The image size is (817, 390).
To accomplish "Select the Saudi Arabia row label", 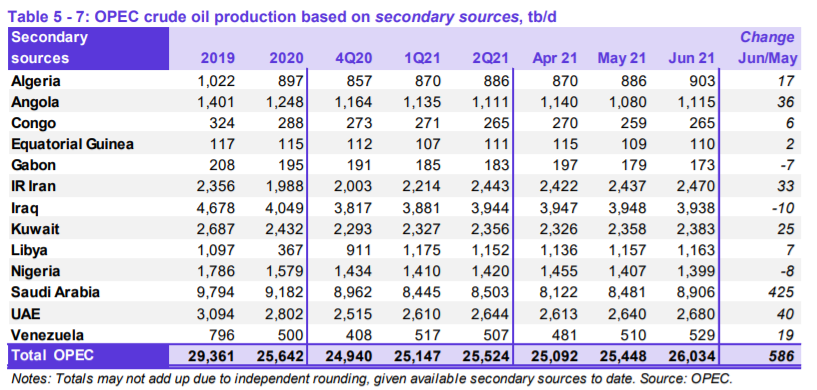I will [55, 292].
